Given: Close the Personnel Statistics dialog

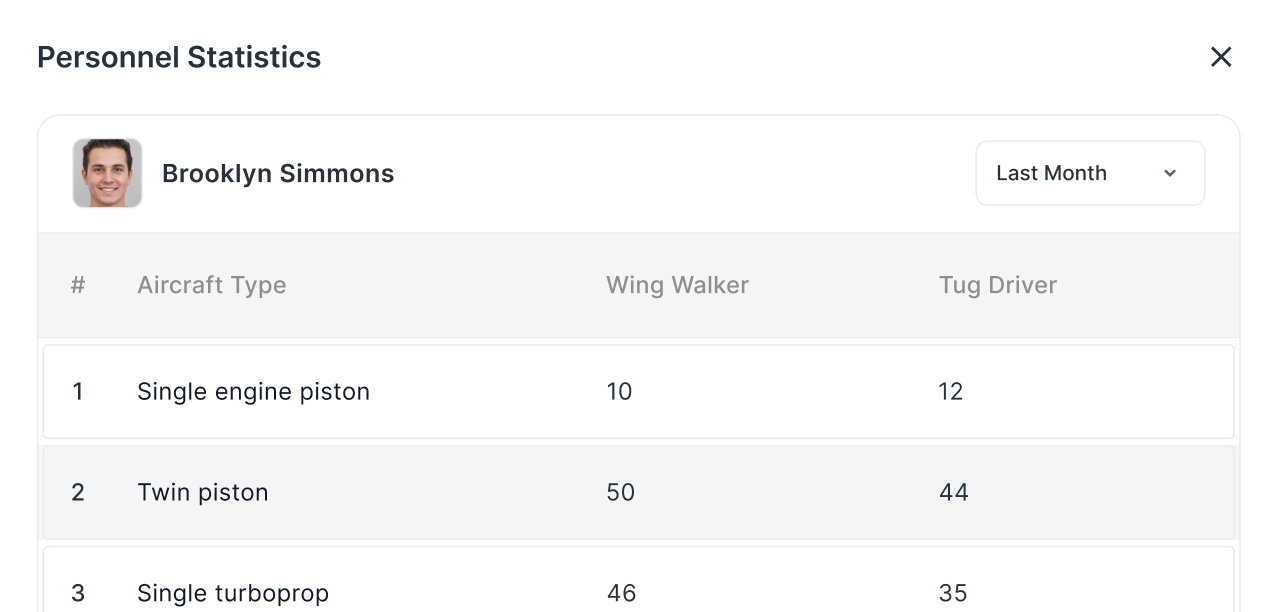Looking at the screenshot, I should (1221, 57).
